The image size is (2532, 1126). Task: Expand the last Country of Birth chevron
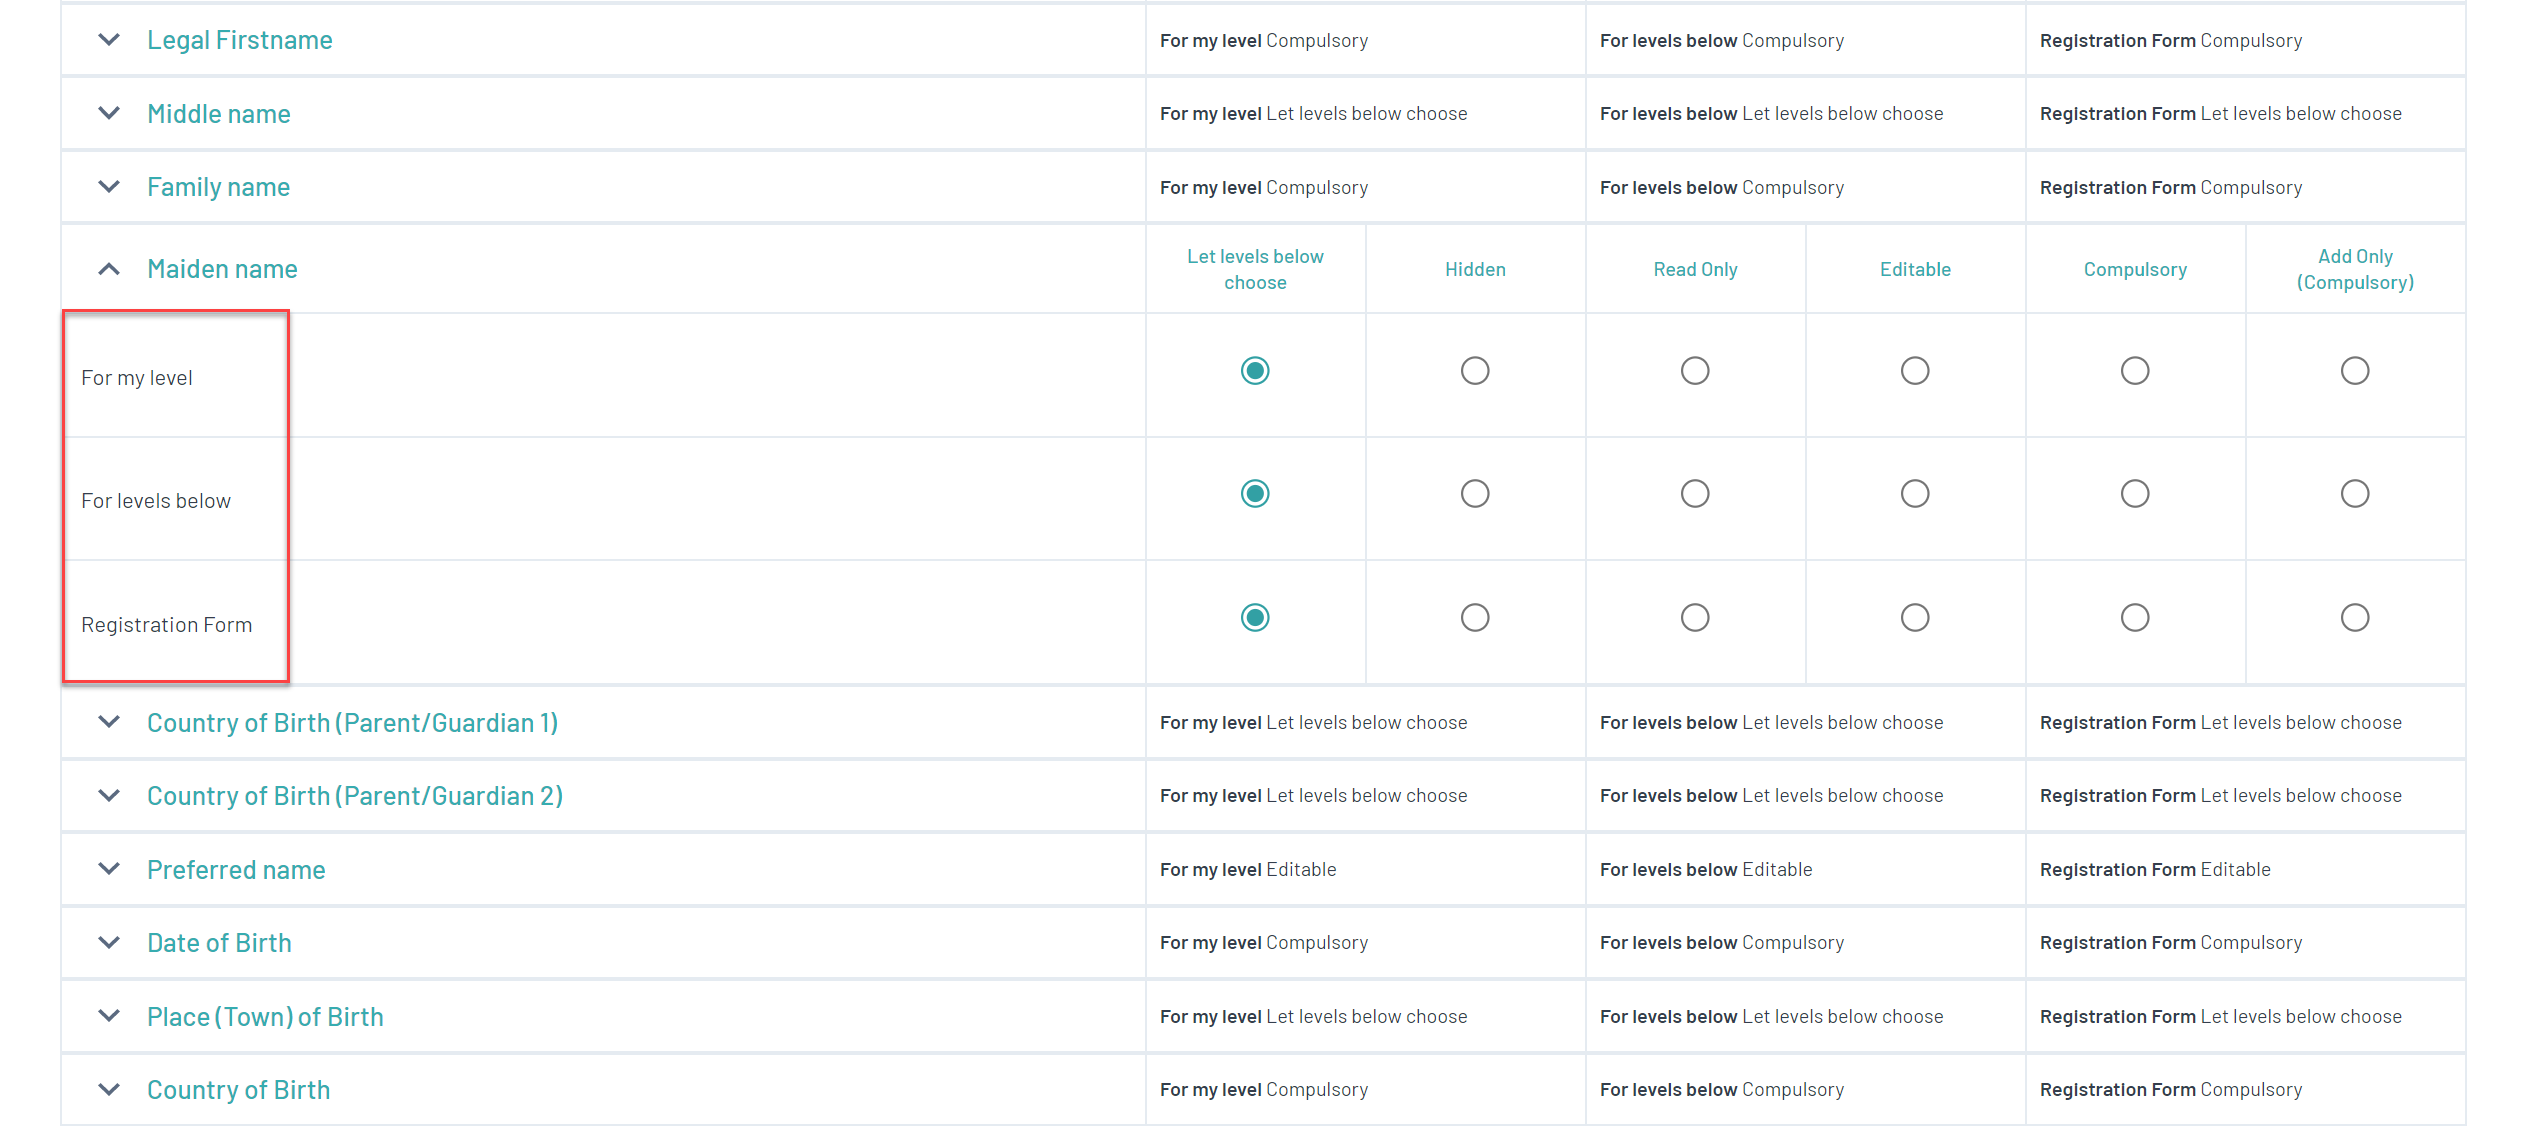pyautogui.click(x=109, y=1090)
